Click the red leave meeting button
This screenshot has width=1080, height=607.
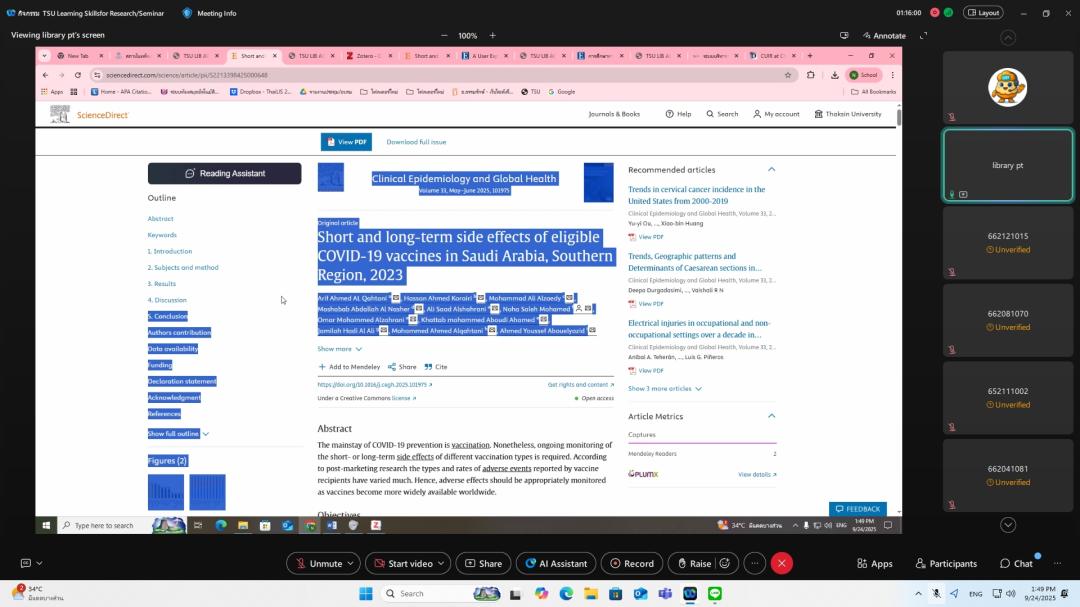coord(782,563)
